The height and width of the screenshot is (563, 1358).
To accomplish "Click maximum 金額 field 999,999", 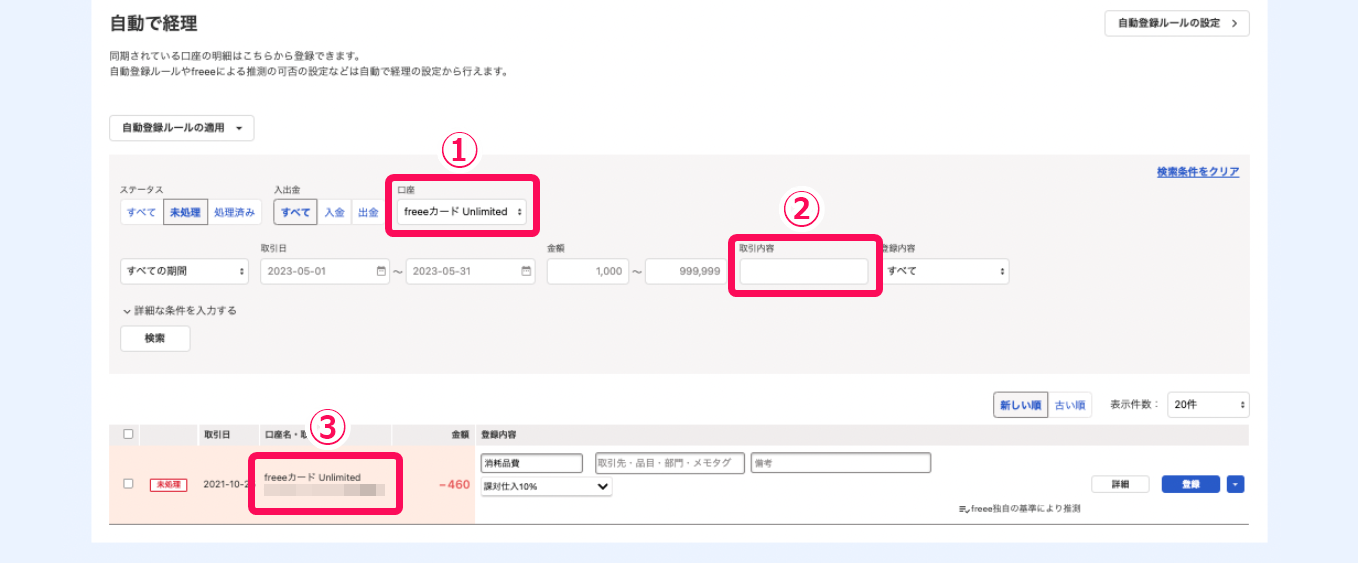I will coord(686,271).
